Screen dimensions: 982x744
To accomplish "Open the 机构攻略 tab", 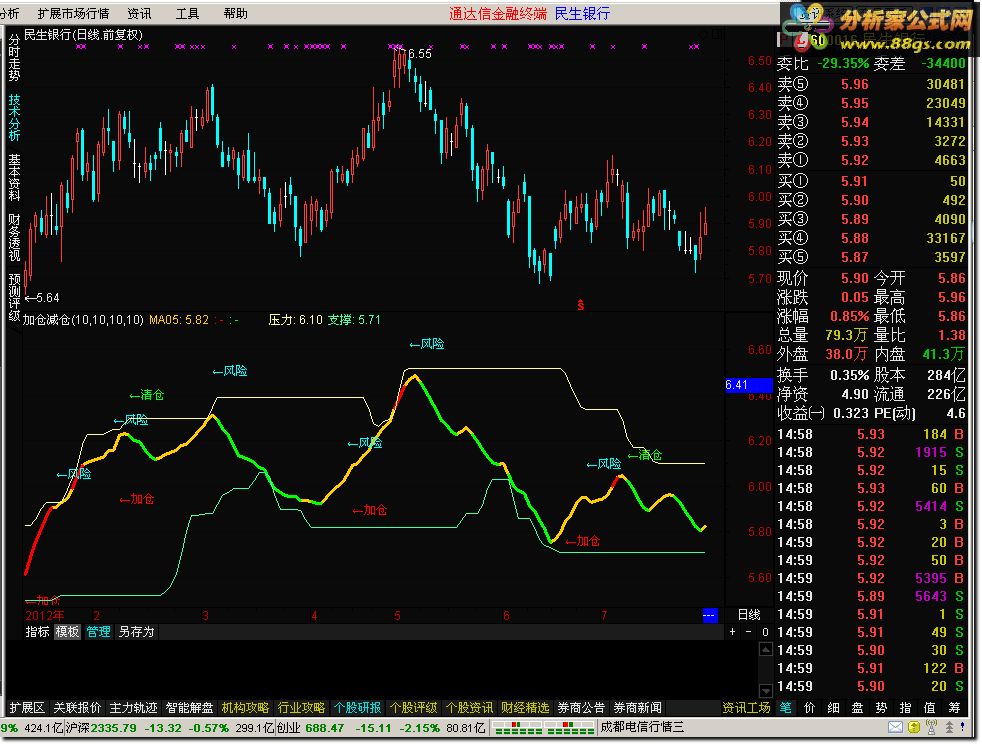I will tap(245, 708).
